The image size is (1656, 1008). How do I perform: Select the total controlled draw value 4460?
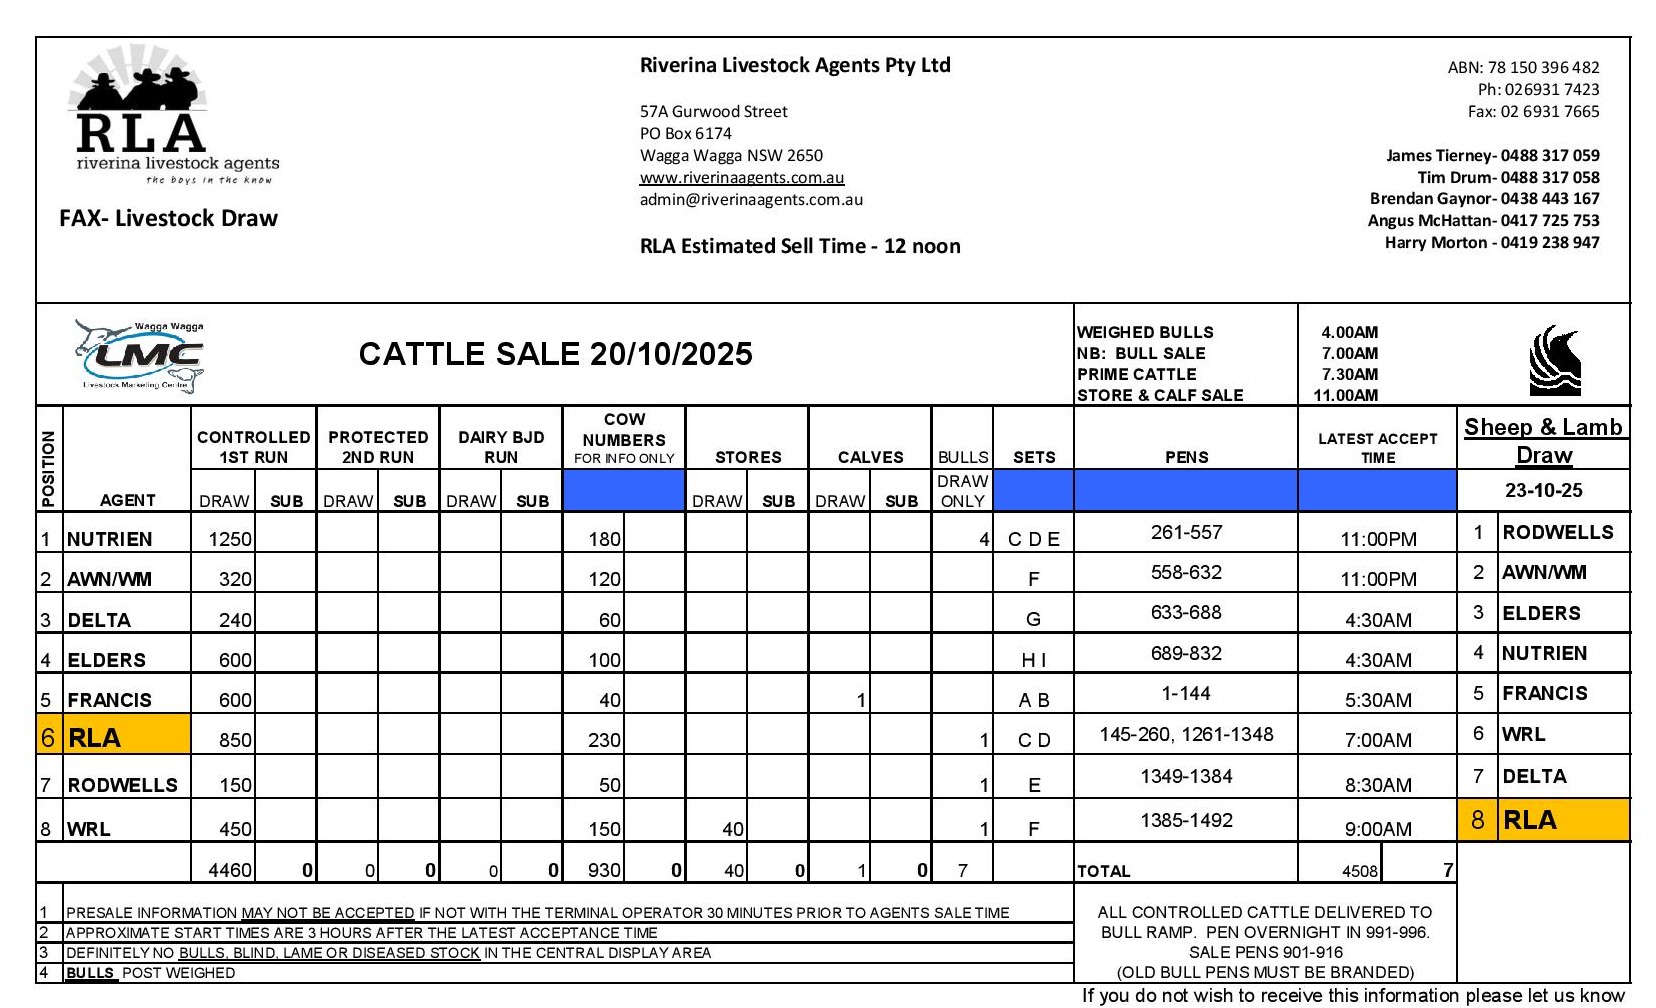(229, 870)
